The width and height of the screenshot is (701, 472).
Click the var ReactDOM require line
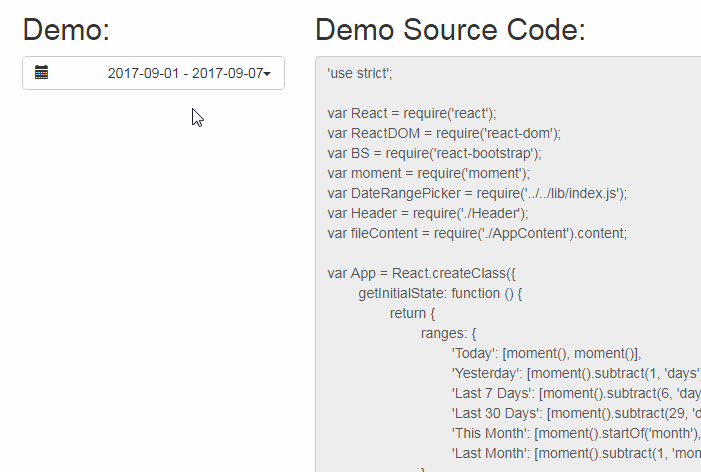tap(444, 133)
